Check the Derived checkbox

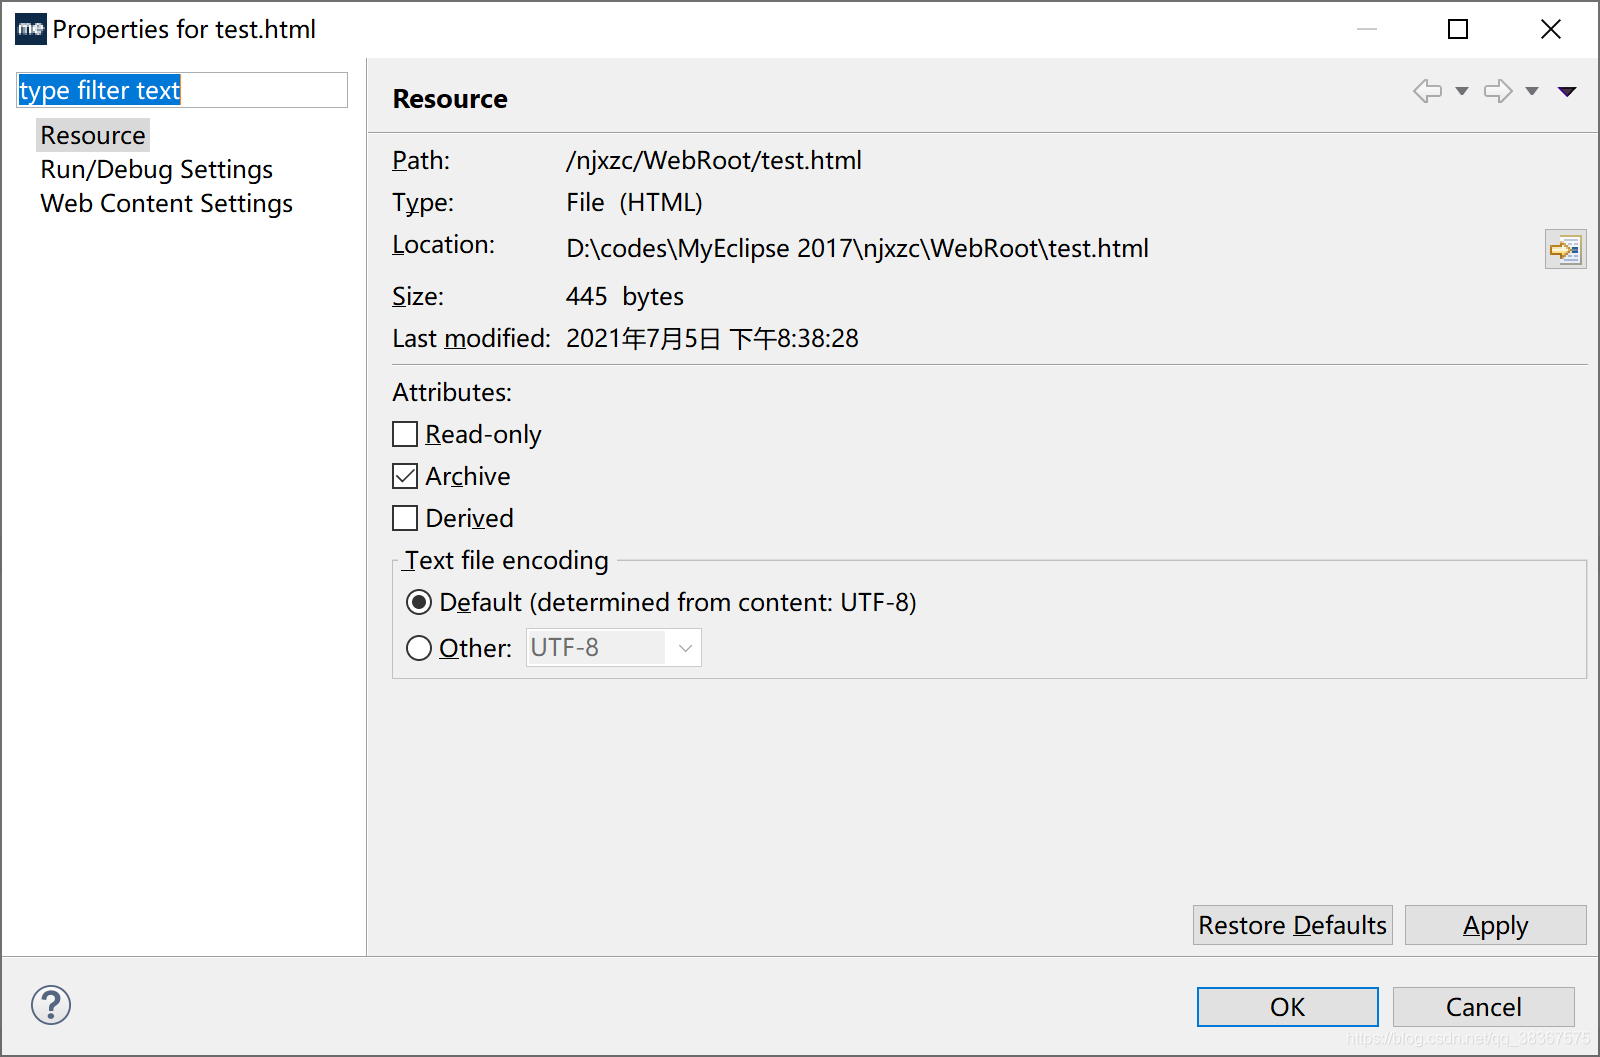(405, 518)
